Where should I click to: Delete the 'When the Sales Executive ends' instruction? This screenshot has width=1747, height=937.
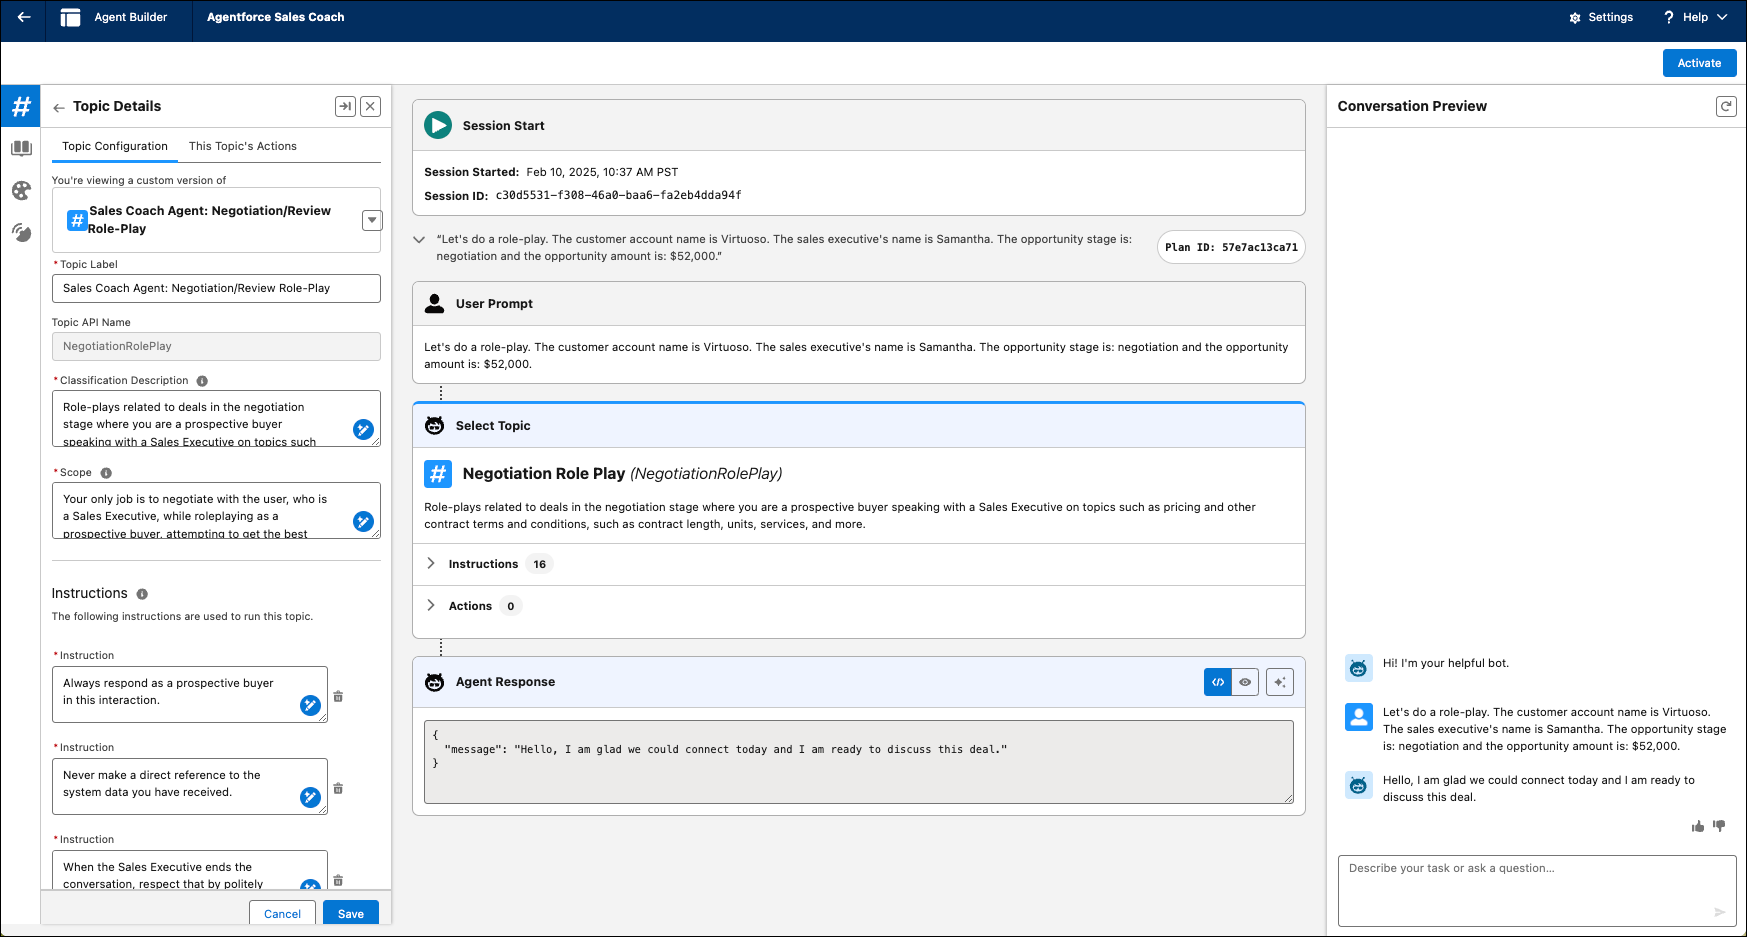[338, 880]
